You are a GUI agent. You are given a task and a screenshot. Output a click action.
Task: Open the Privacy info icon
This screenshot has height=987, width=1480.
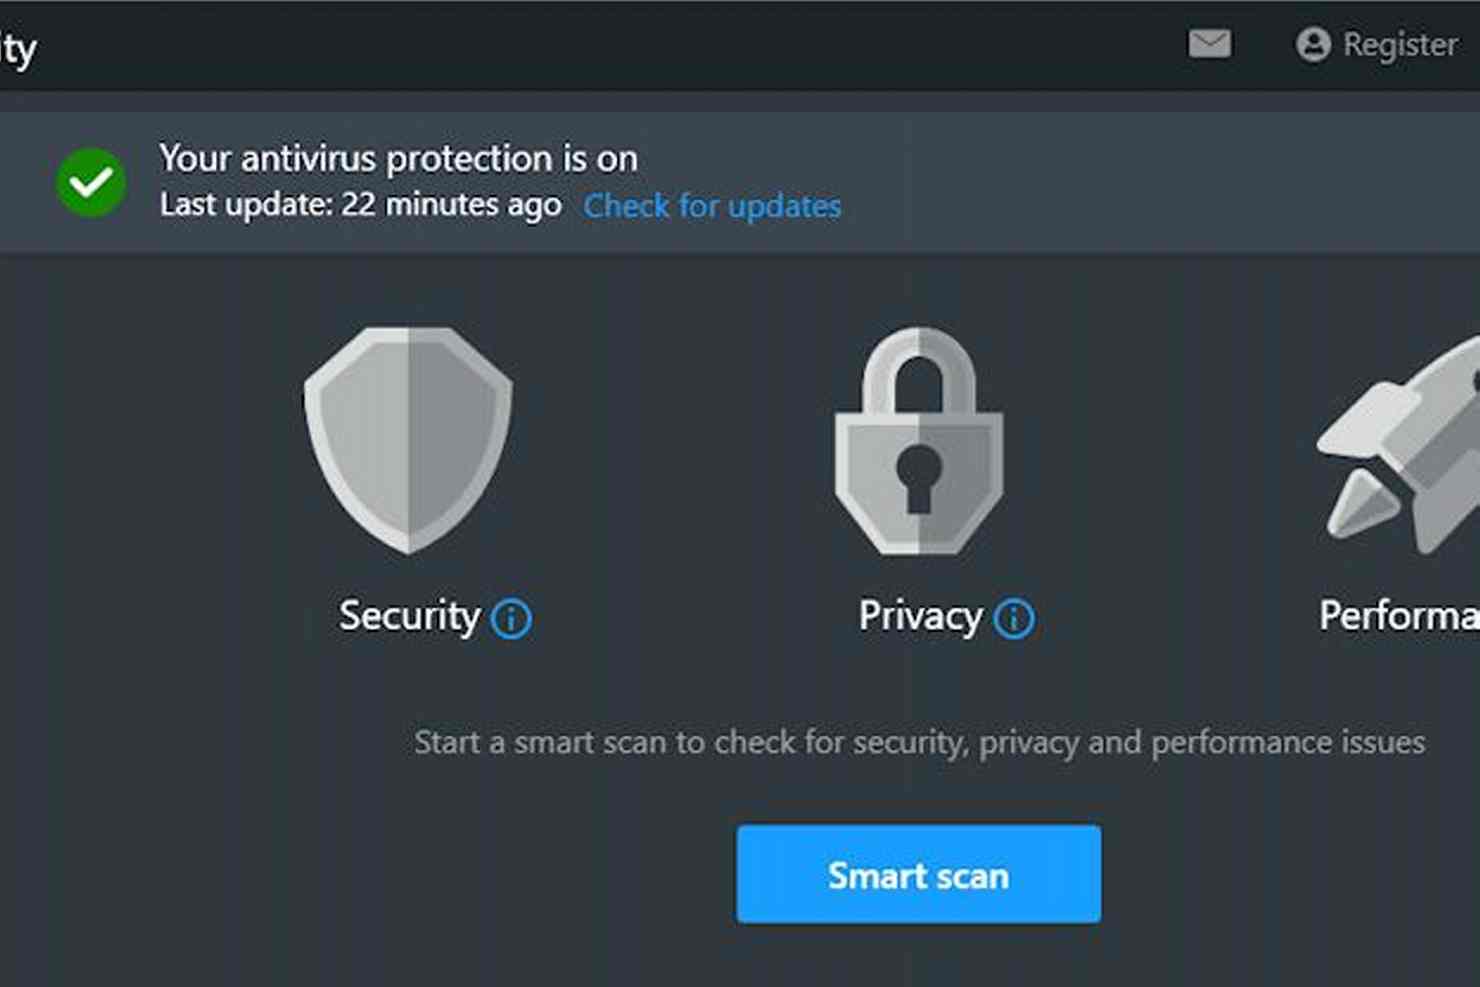(1014, 618)
